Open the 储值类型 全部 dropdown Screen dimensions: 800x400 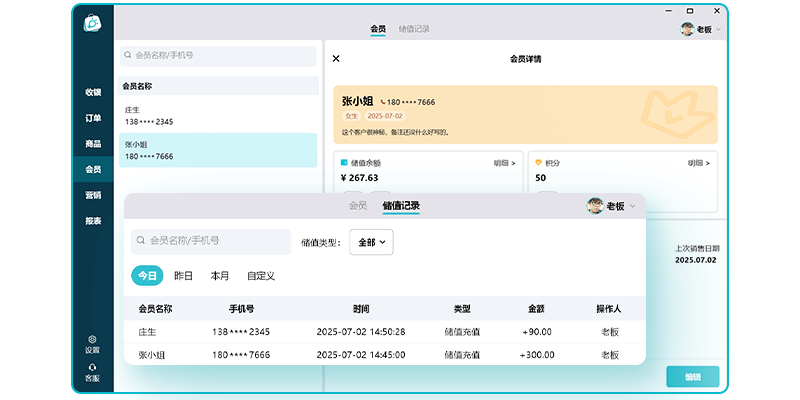(371, 242)
